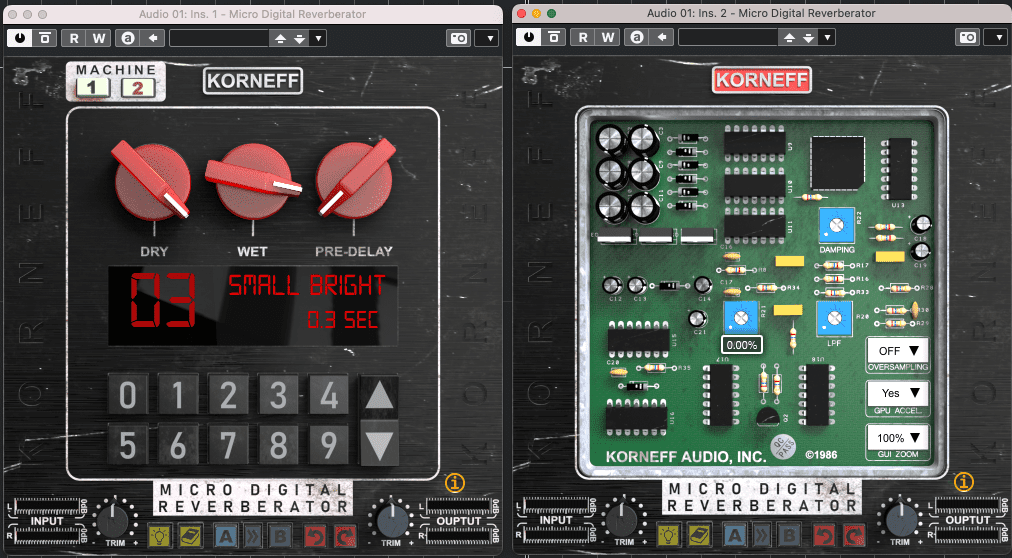Click the yellow lightbulb tooltips icon in Ins. 1 window
The width and height of the screenshot is (1012, 558).
coord(159,535)
